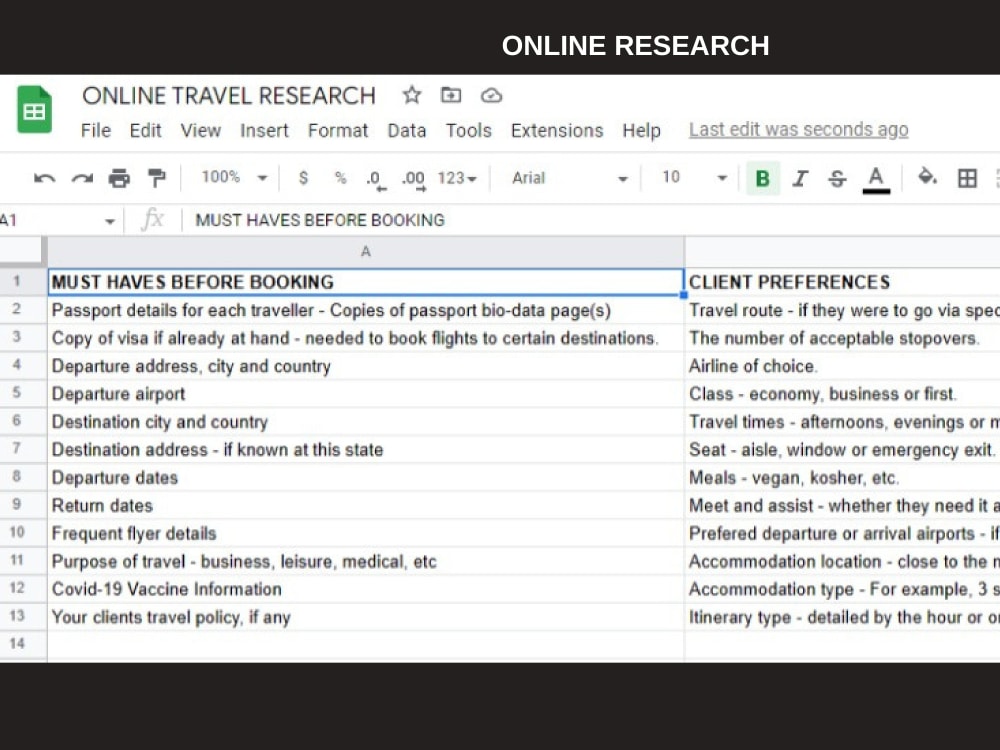This screenshot has height=750, width=1000.
Task: Click the move to folder icon
Action: pyautogui.click(x=451, y=96)
